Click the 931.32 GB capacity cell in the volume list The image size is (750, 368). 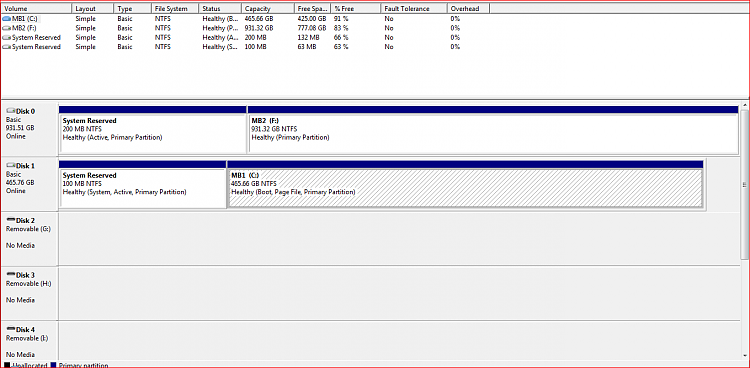coord(259,28)
